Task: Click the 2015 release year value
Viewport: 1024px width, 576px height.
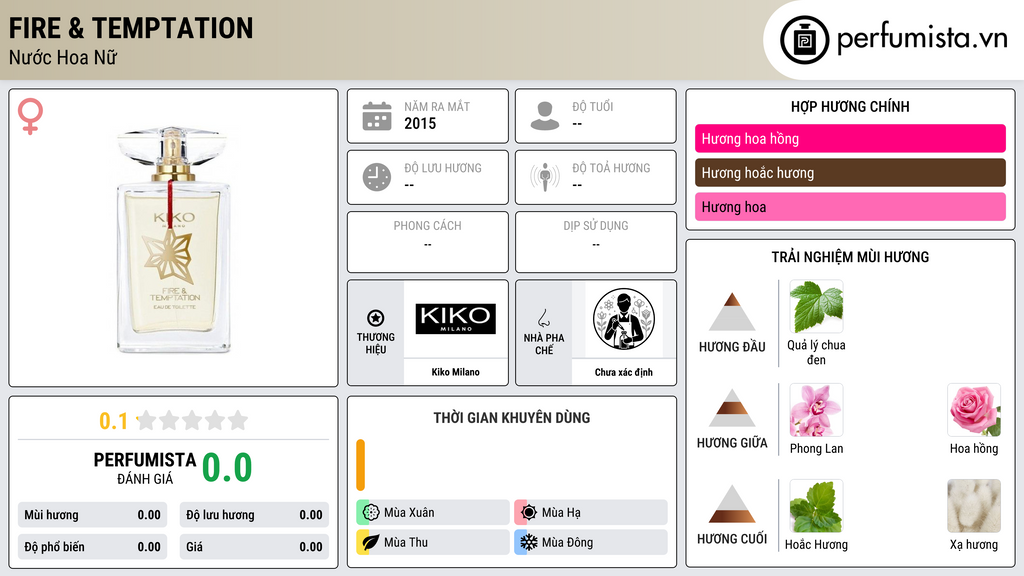Action: 420,123
